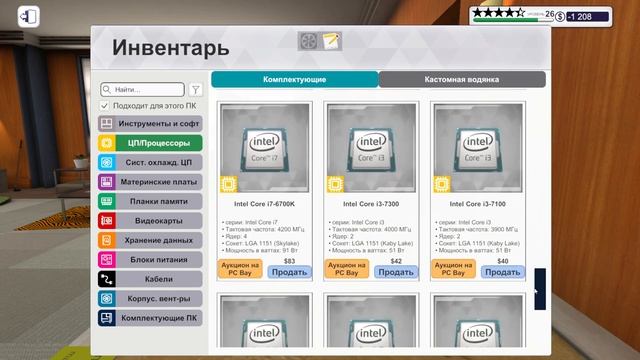Click the Материнские платы category icon

pyautogui.click(x=107, y=182)
